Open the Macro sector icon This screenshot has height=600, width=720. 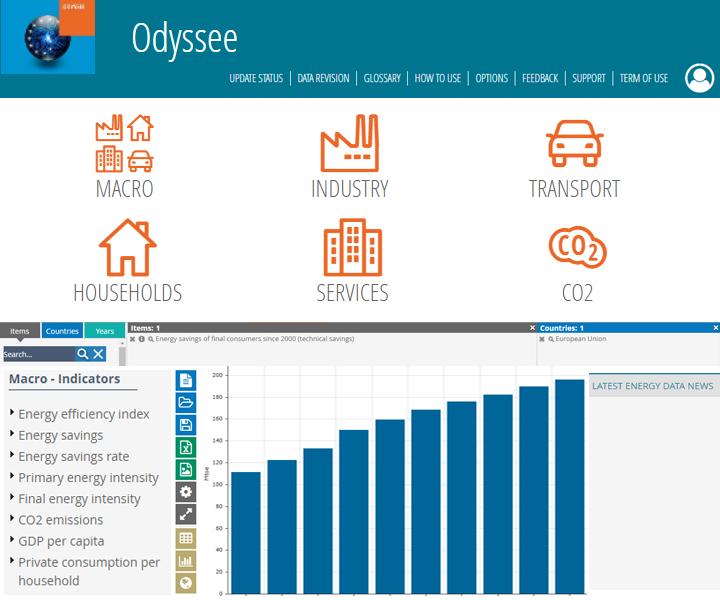(124, 144)
